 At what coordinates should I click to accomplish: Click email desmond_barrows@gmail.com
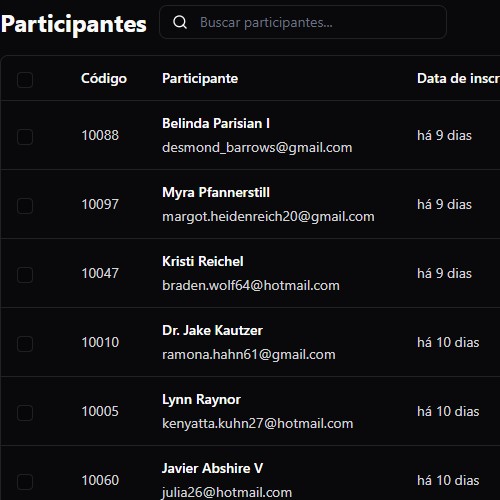pos(257,148)
